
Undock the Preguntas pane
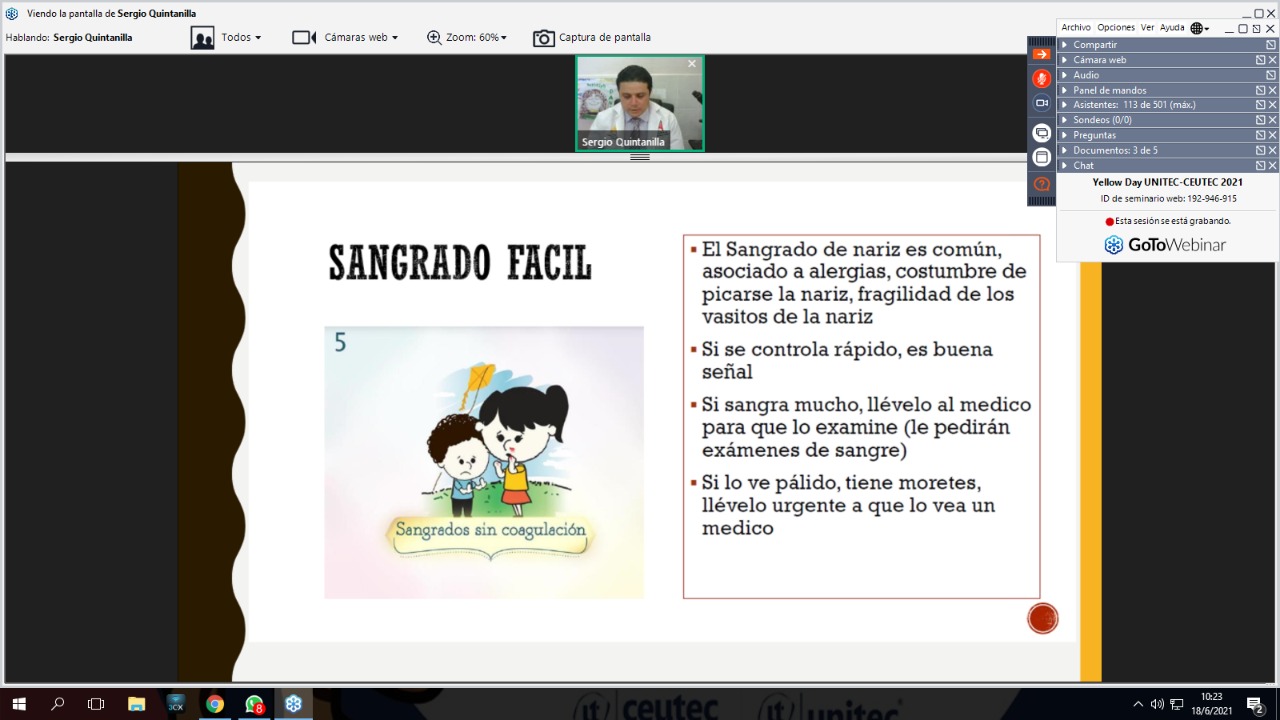[1260, 135]
